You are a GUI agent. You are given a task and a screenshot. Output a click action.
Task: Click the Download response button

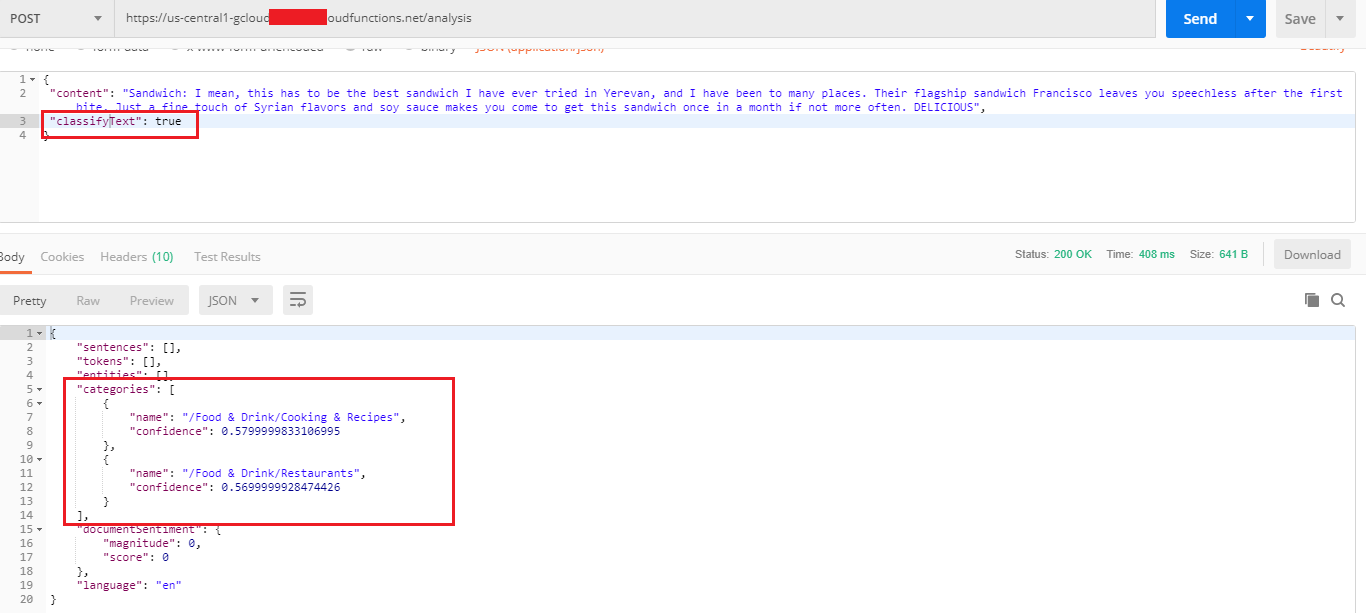pos(1312,255)
